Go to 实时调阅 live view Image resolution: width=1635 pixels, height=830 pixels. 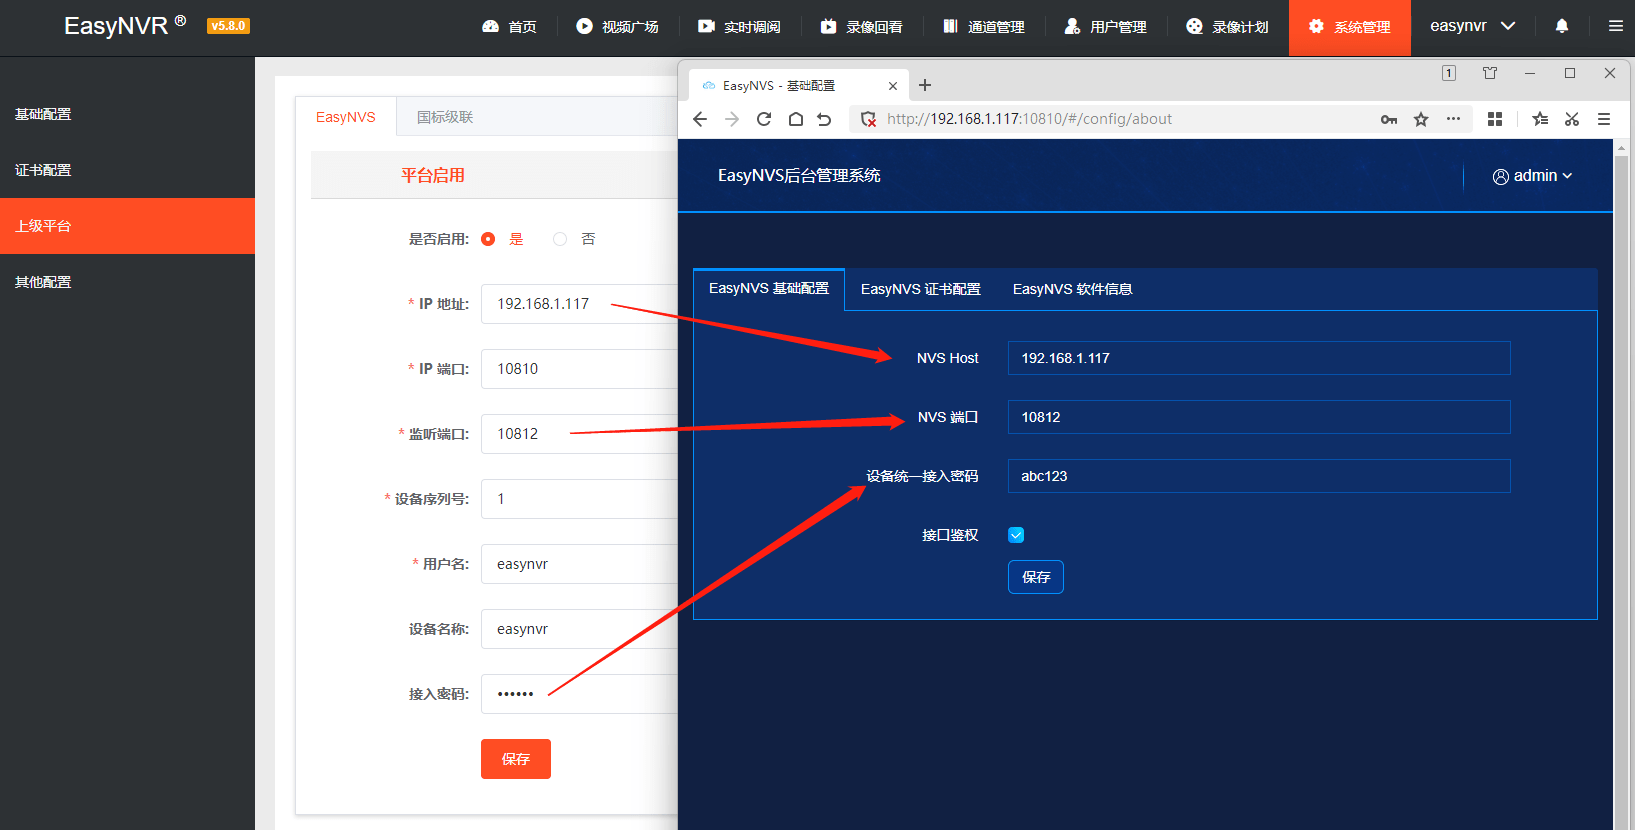tap(739, 27)
